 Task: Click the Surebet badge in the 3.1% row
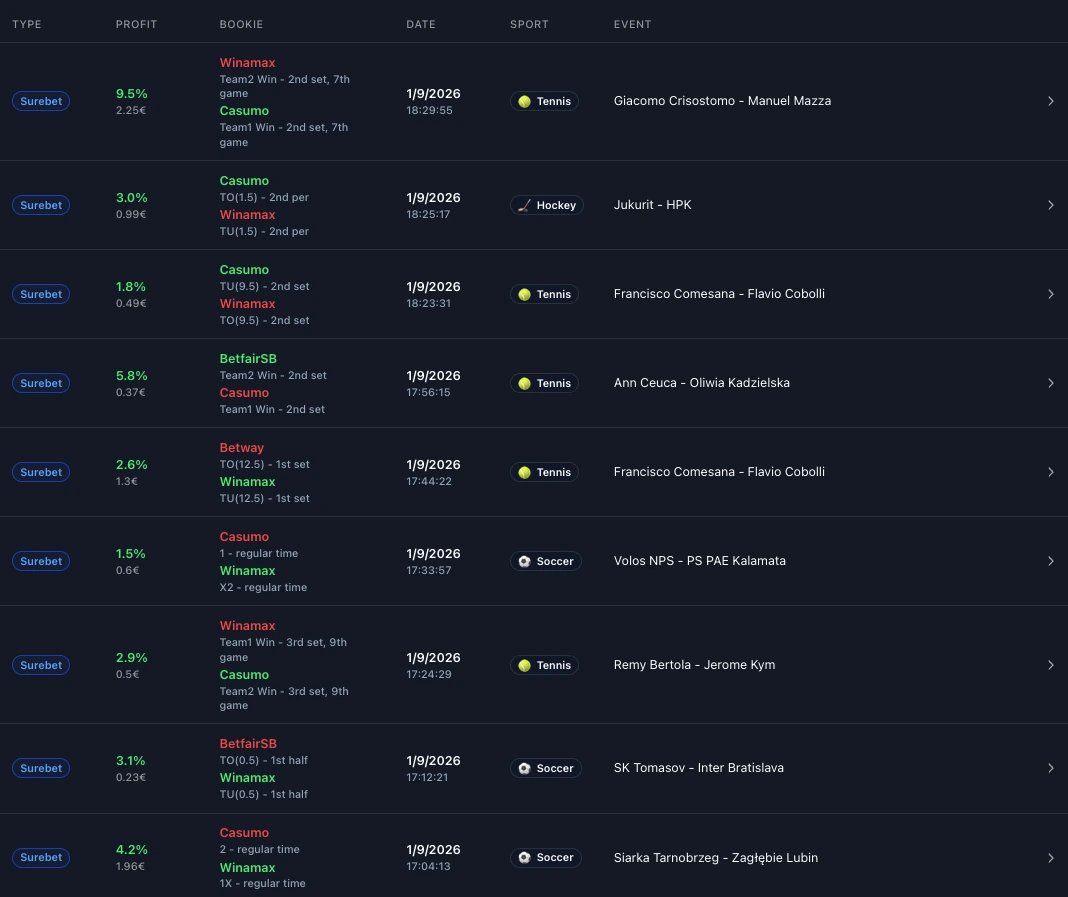41,768
